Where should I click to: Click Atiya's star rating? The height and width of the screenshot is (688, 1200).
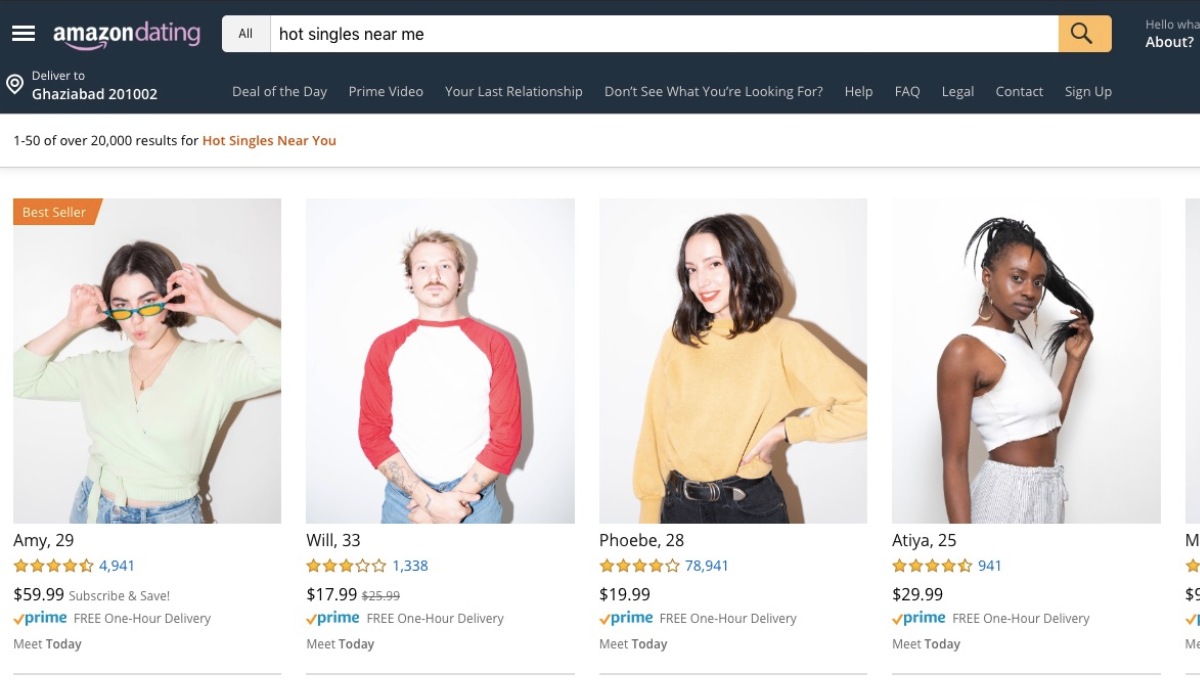(x=932, y=566)
